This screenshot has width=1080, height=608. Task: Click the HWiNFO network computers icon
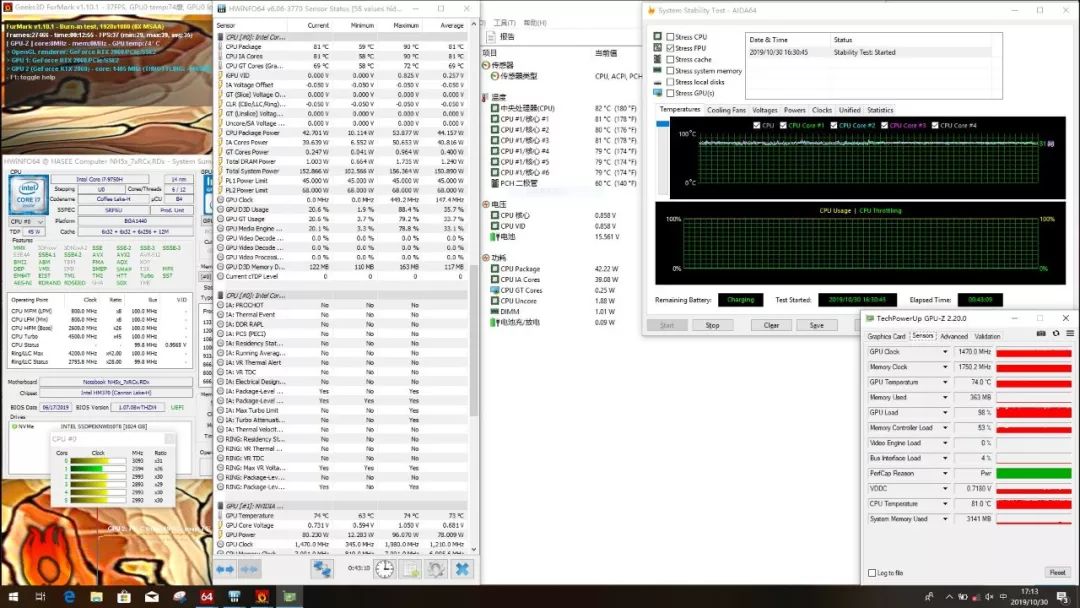click(322, 569)
